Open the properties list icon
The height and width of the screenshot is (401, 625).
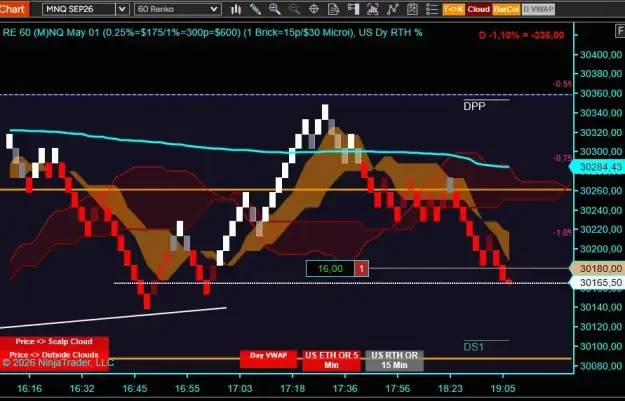click(x=432, y=9)
